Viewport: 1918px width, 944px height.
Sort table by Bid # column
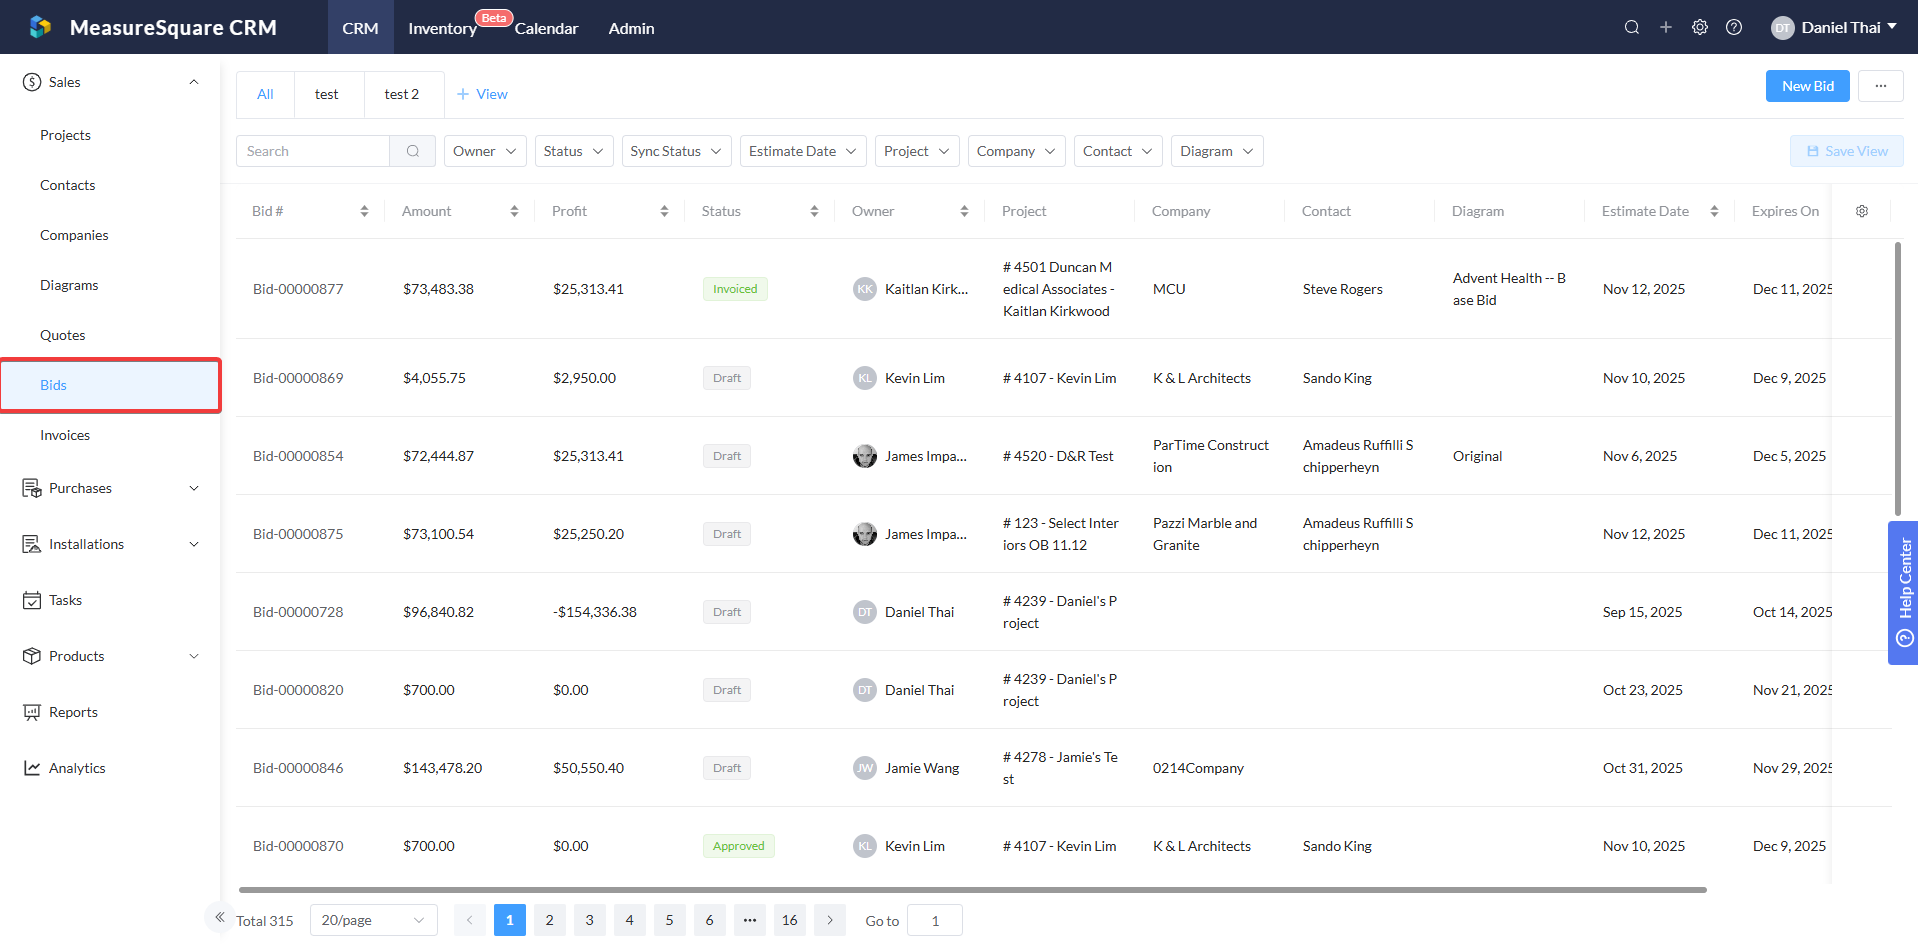click(363, 211)
